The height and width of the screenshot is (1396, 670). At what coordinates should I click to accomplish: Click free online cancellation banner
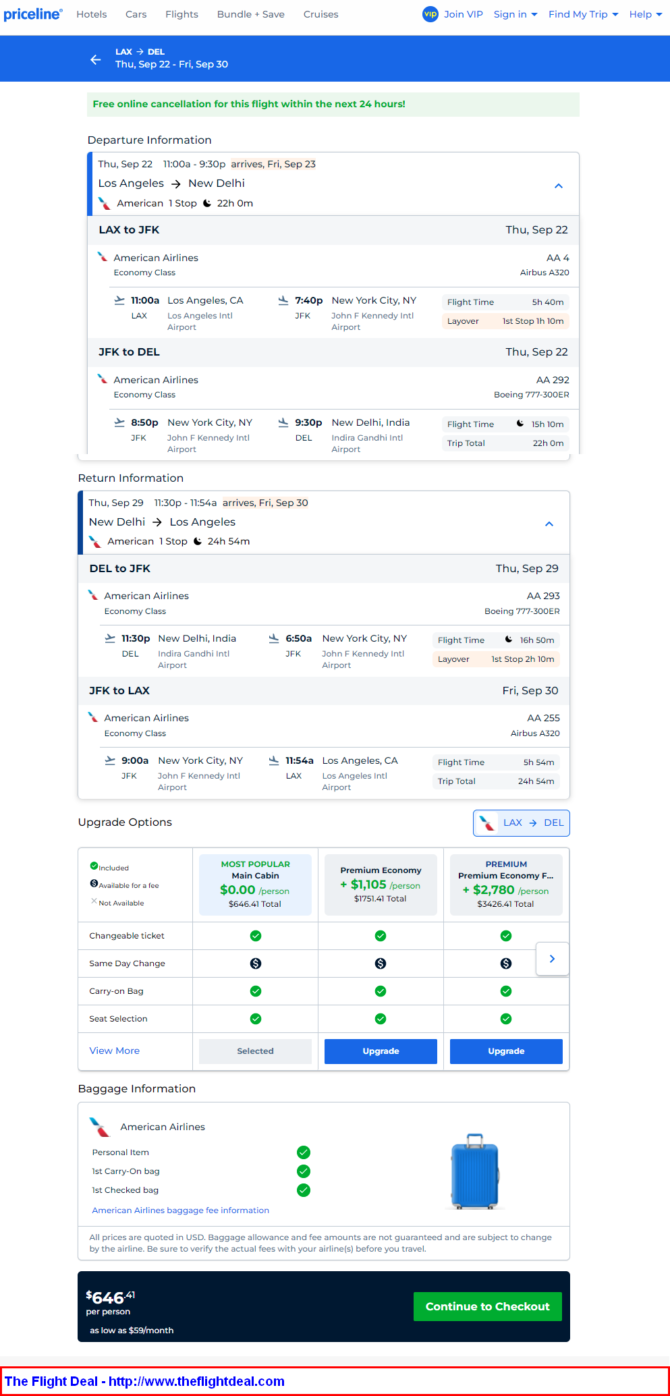(x=333, y=104)
